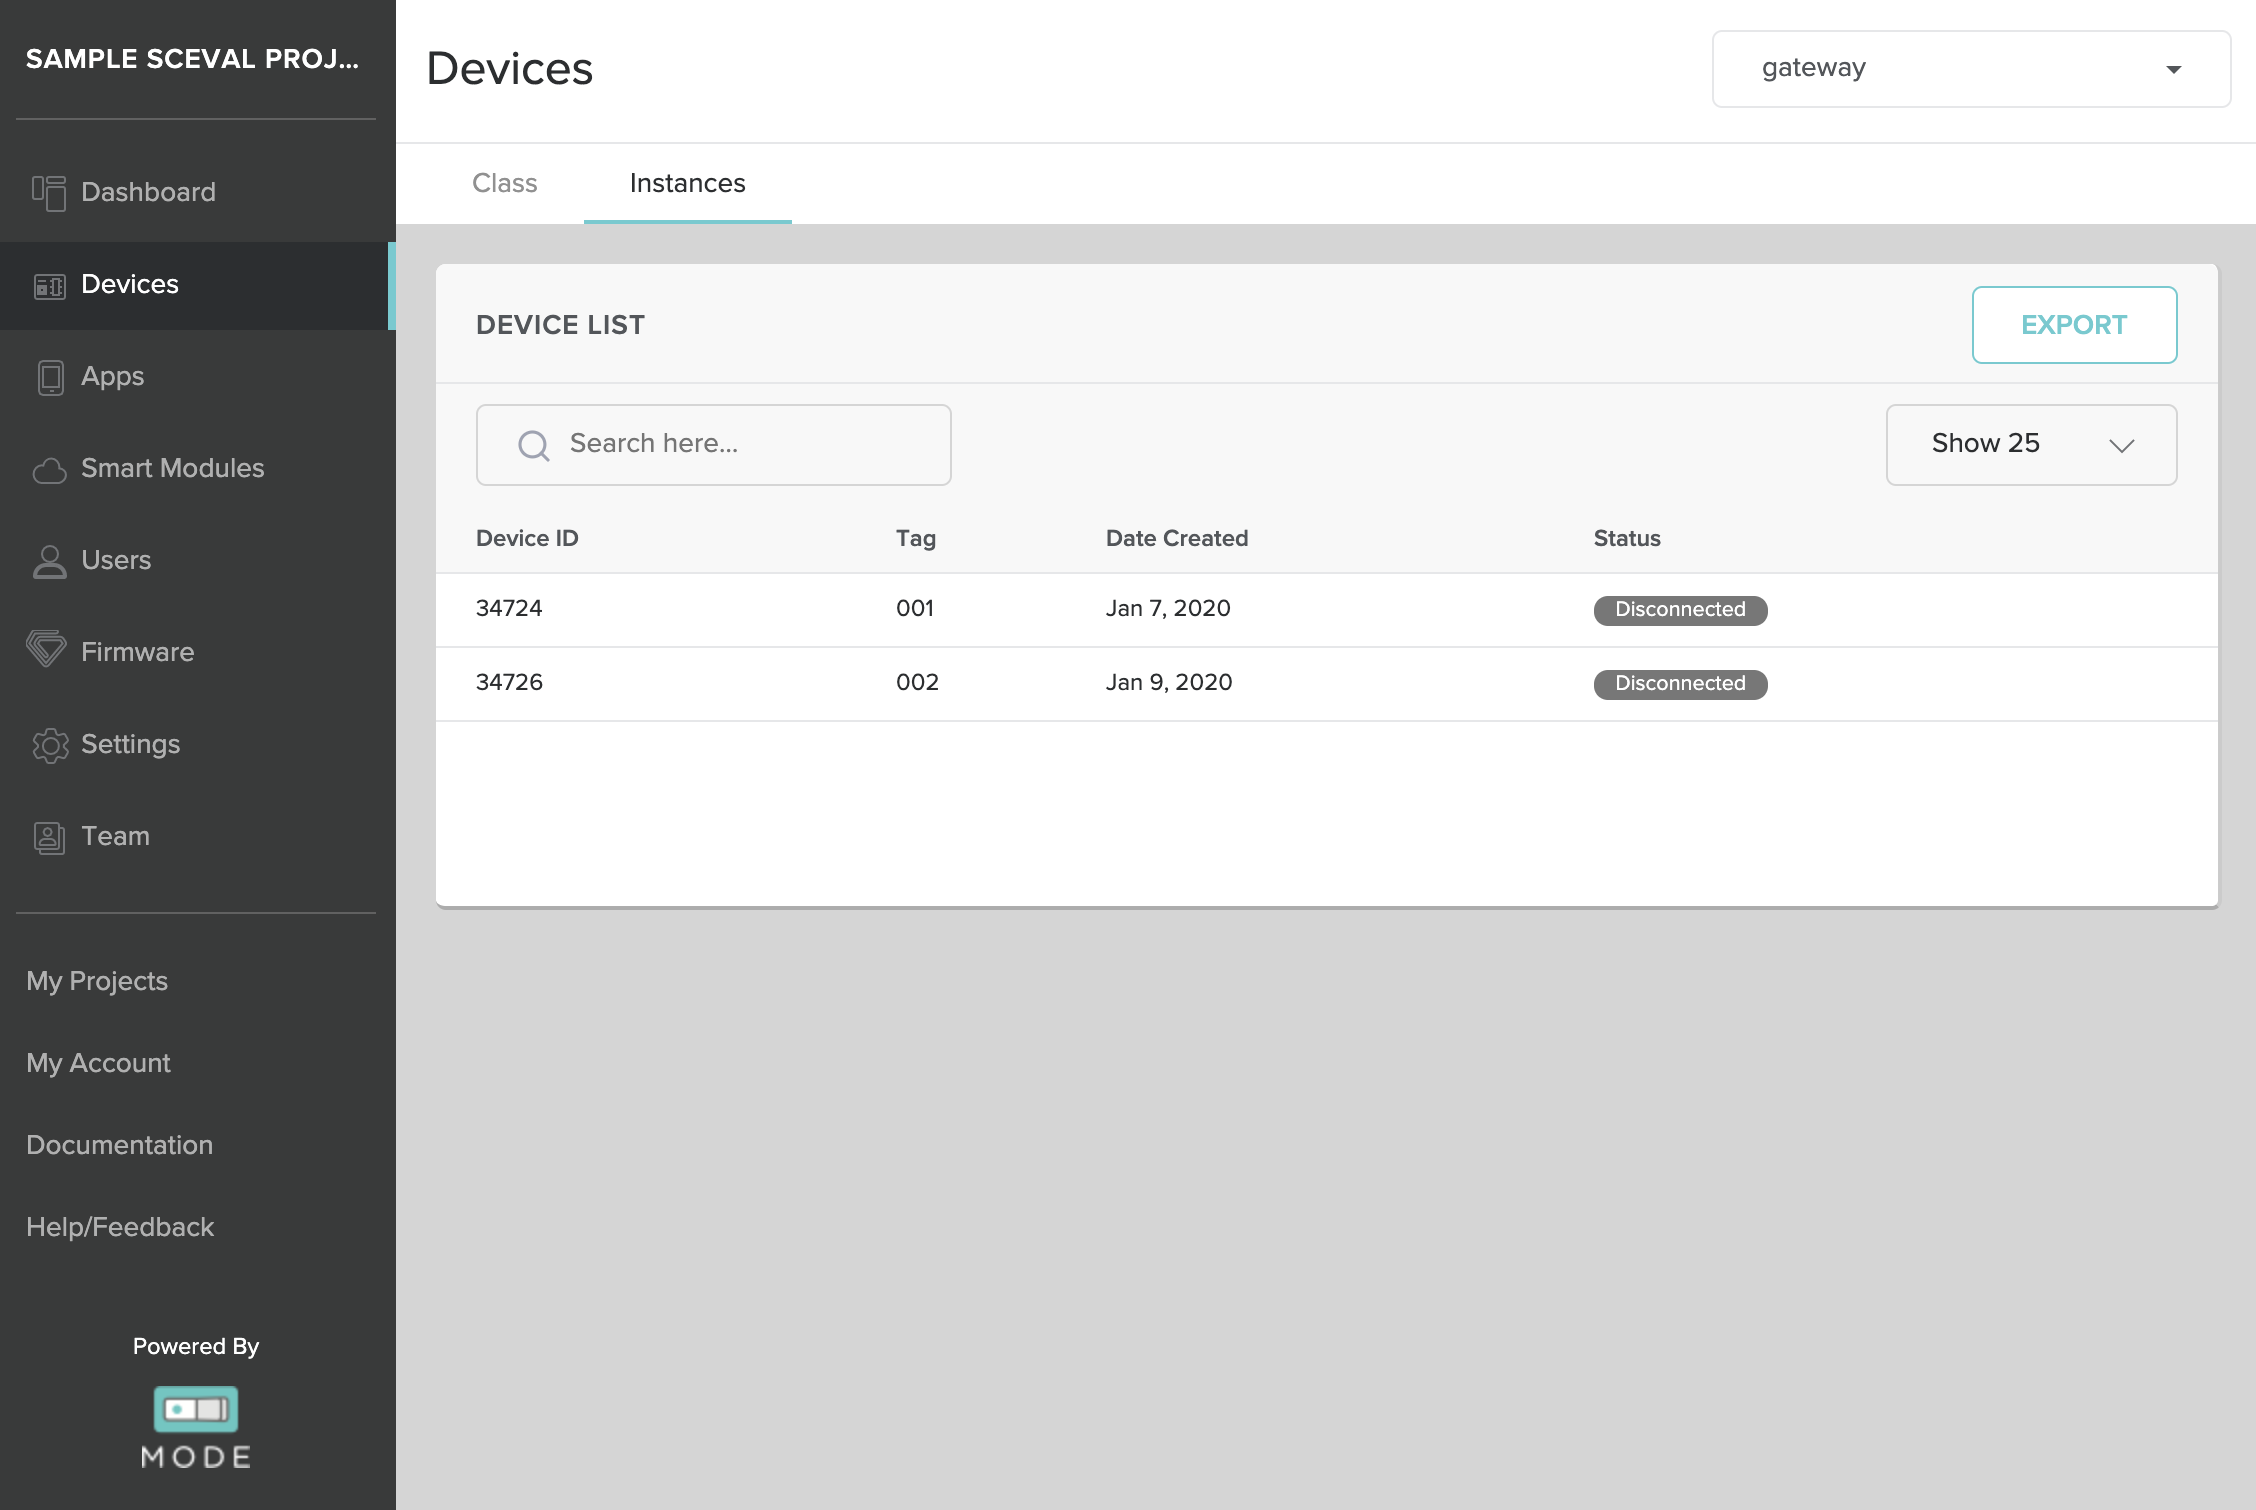The width and height of the screenshot is (2256, 1510).
Task: Click Disconnected badge for device 34726
Action: click(x=1680, y=684)
